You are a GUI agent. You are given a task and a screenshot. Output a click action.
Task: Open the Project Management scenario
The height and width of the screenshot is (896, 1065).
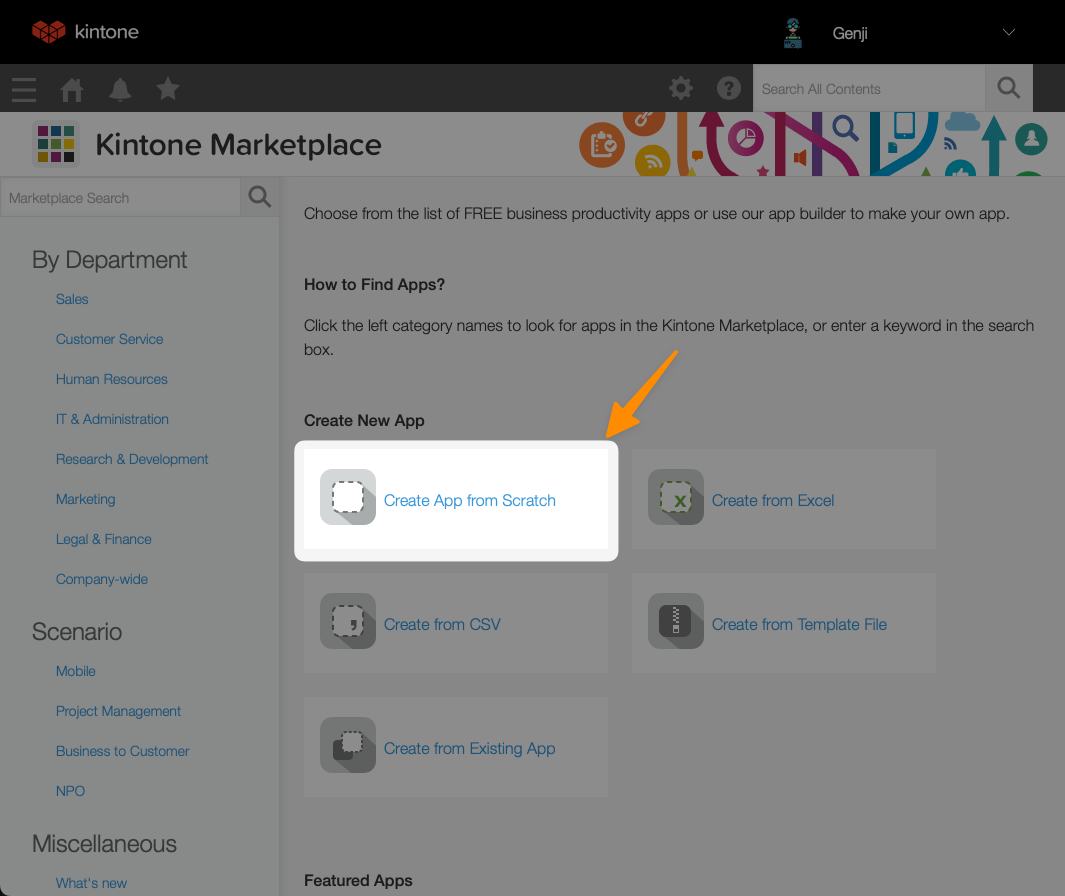point(118,711)
